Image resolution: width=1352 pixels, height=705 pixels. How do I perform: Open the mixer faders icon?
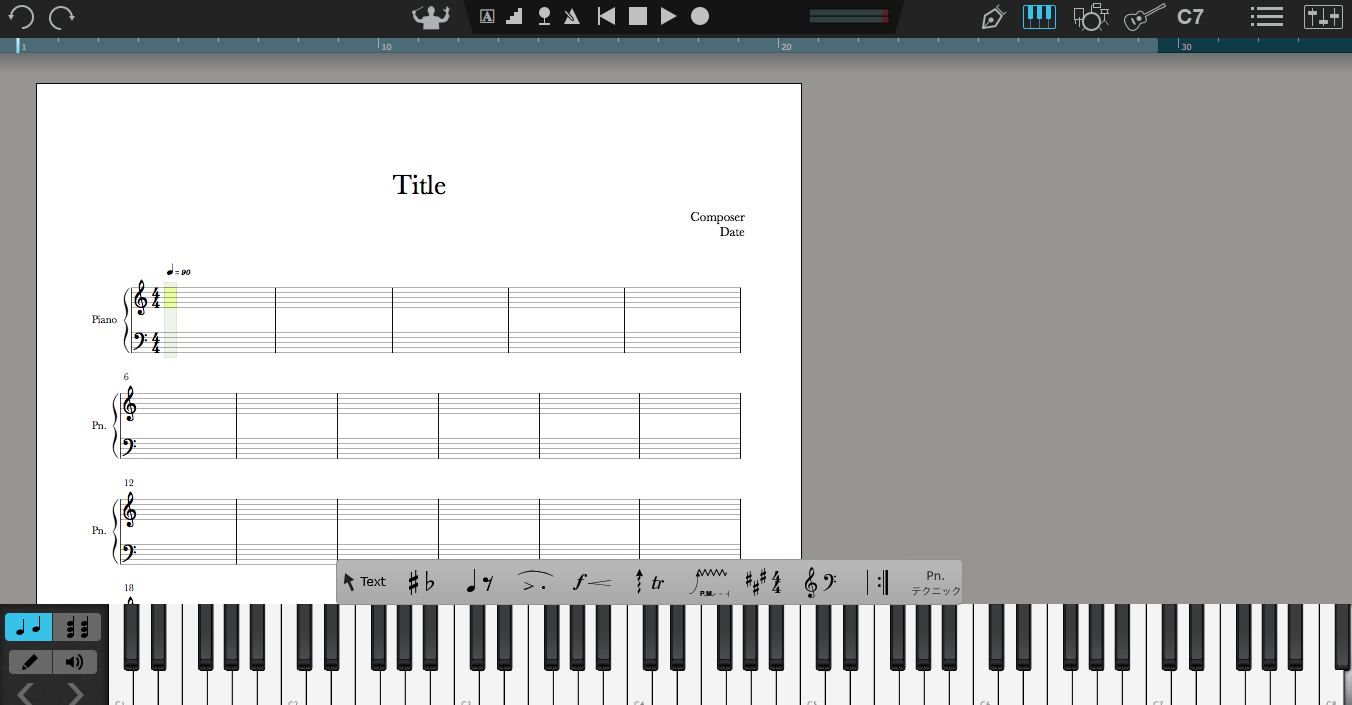point(1322,17)
